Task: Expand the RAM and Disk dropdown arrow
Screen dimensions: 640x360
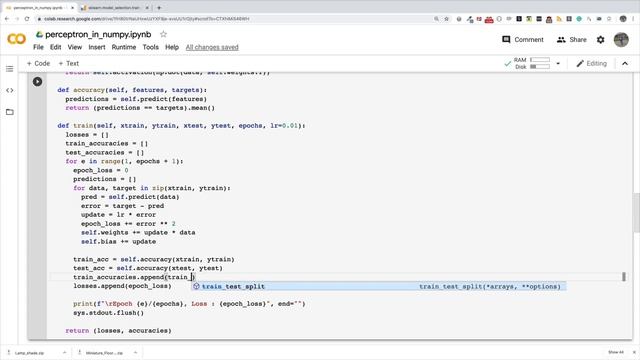Action: tap(558, 64)
